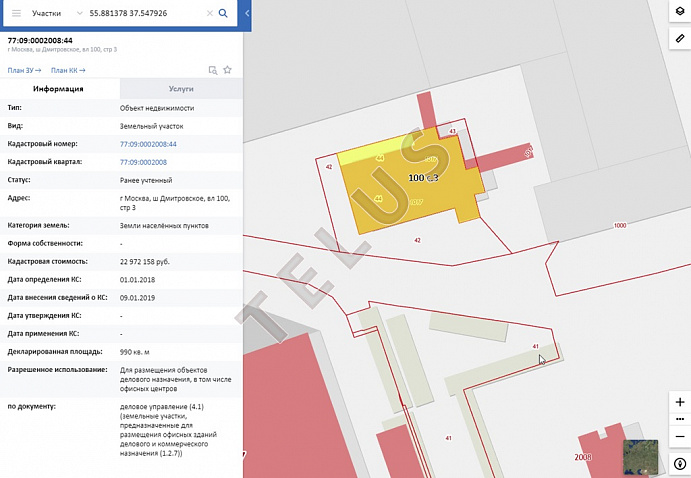Open the Участки search type dropdown
Image resolution: width=691 pixels, height=478 pixels.
click(x=56, y=13)
